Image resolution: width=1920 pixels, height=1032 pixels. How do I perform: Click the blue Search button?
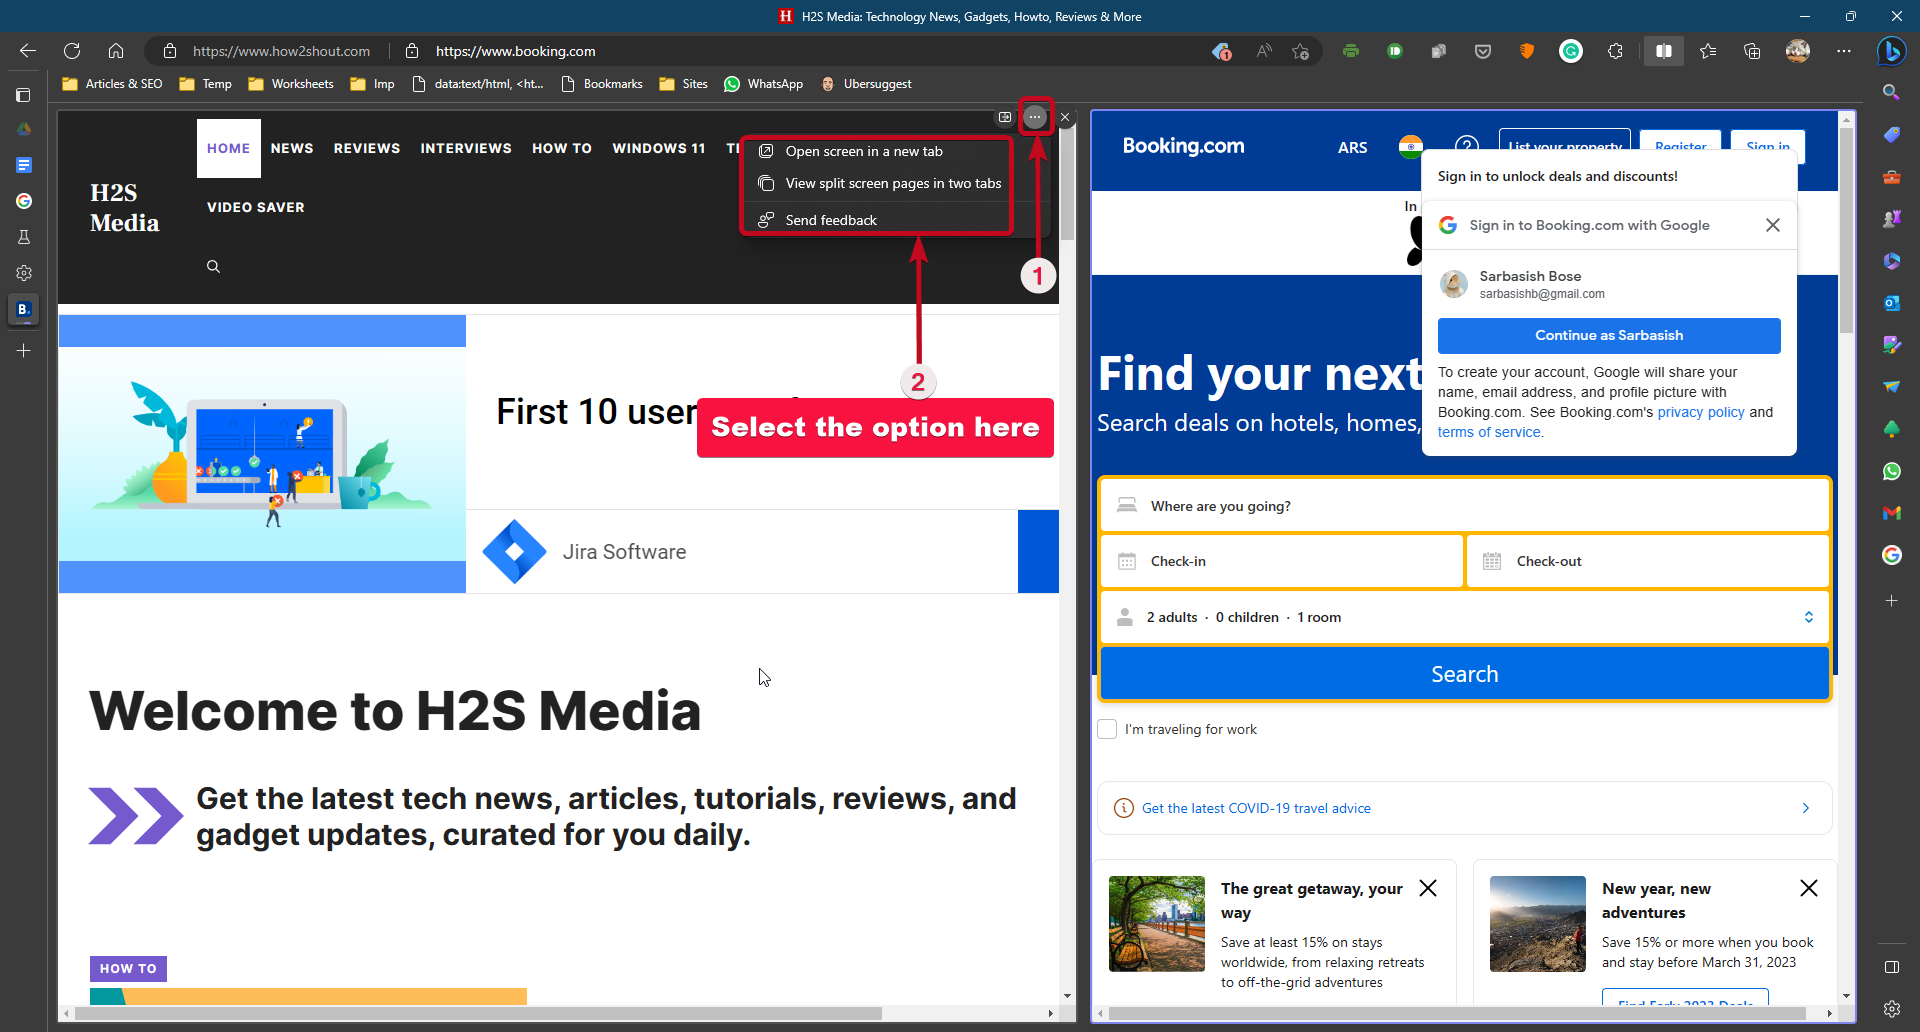coord(1465,674)
